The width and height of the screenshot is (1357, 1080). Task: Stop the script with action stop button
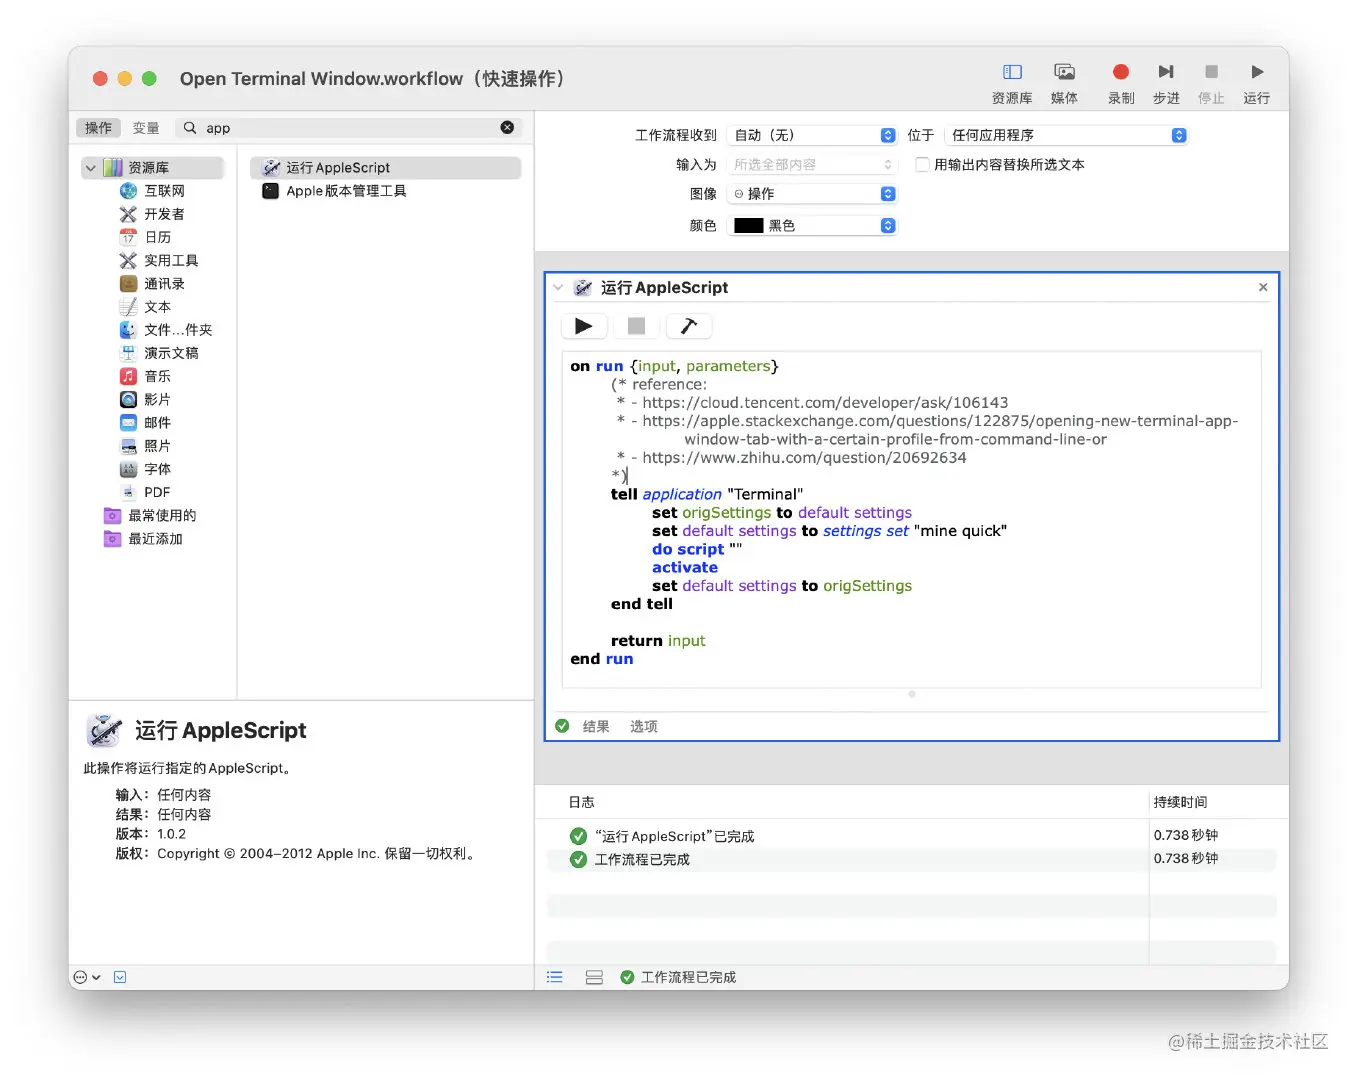click(636, 326)
